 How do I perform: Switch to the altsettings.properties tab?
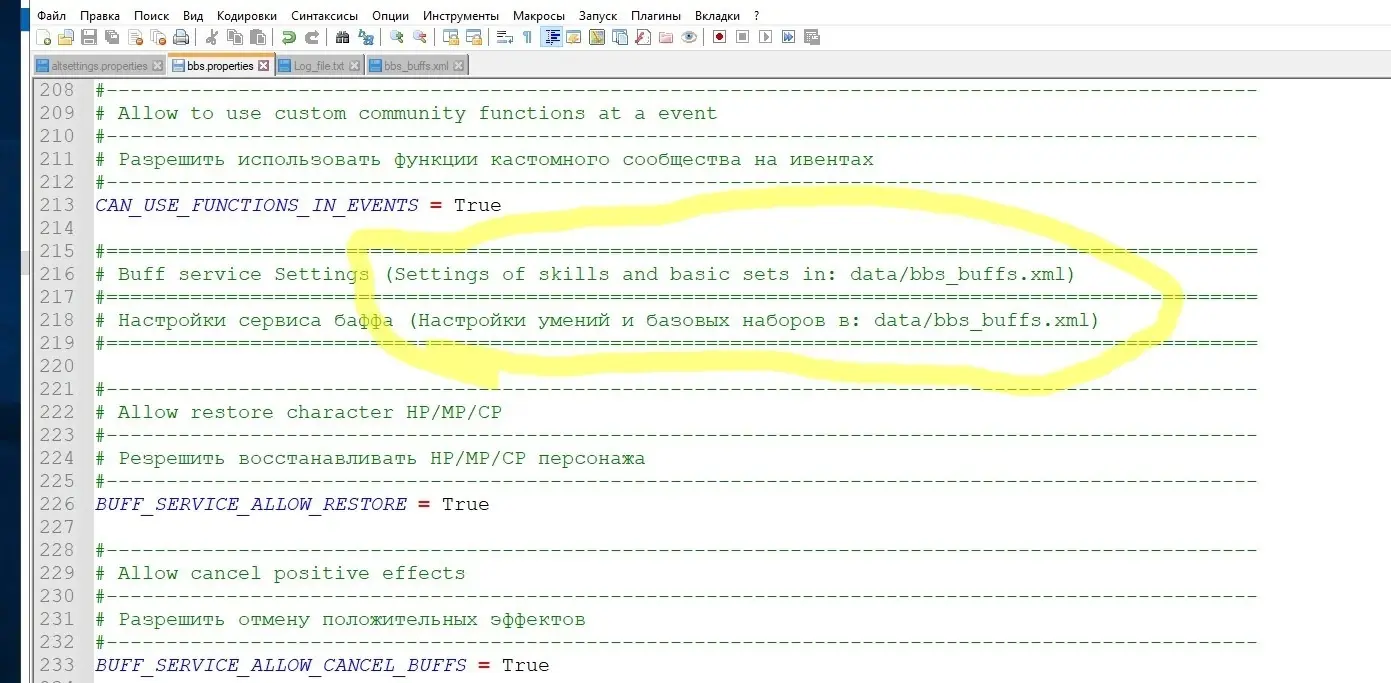click(x=98, y=66)
